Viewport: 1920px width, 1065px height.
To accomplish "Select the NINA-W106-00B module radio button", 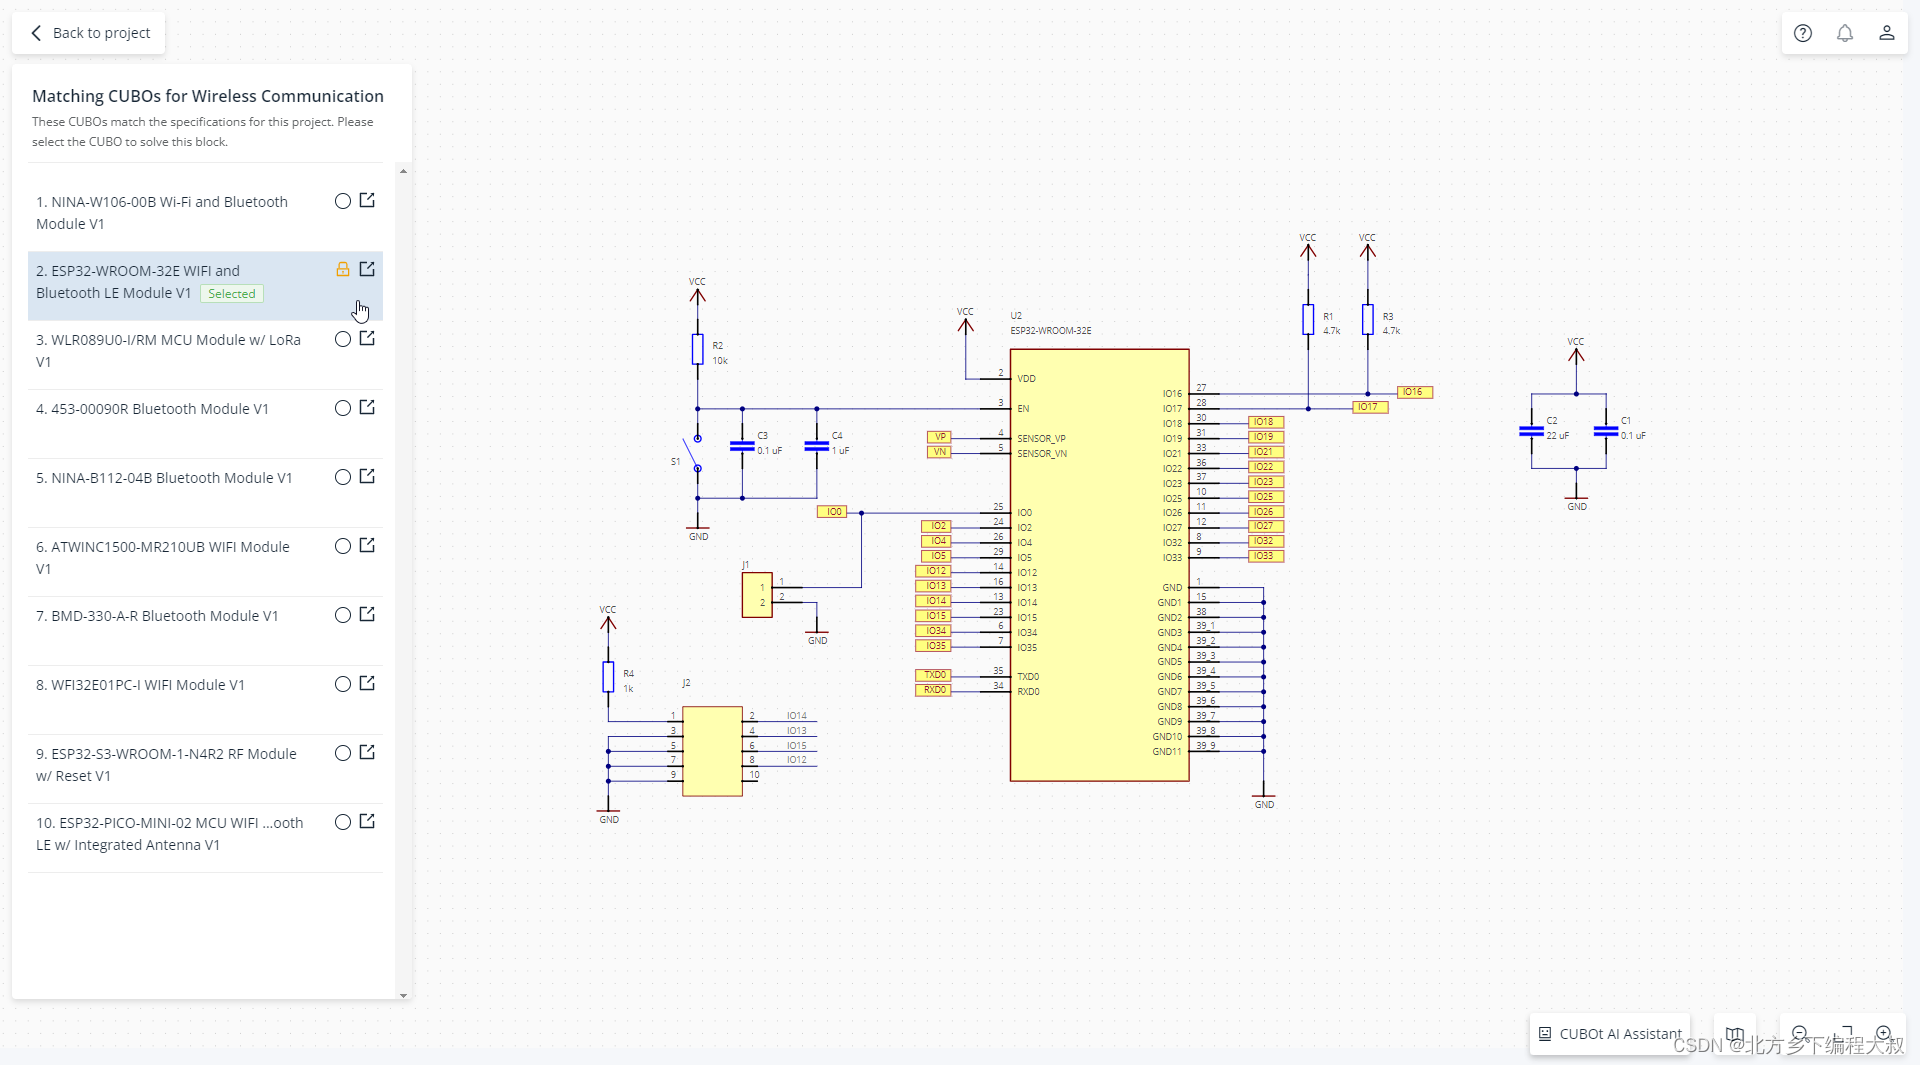I will pyautogui.click(x=343, y=201).
